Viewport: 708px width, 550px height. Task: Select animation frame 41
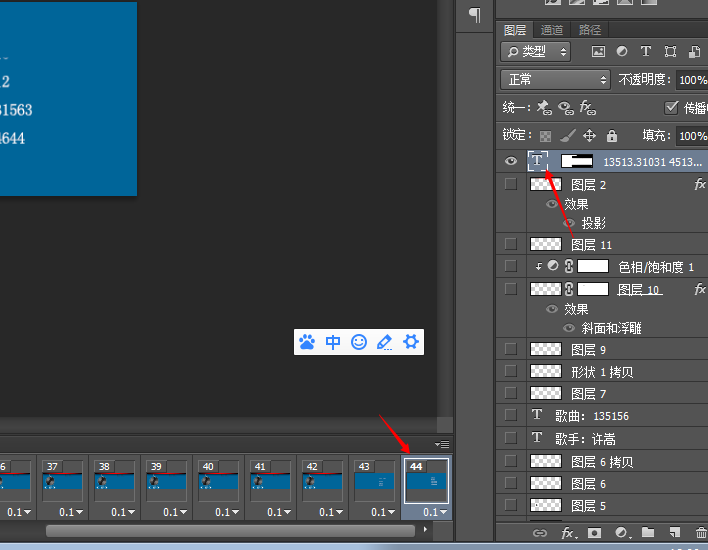[270, 480]
